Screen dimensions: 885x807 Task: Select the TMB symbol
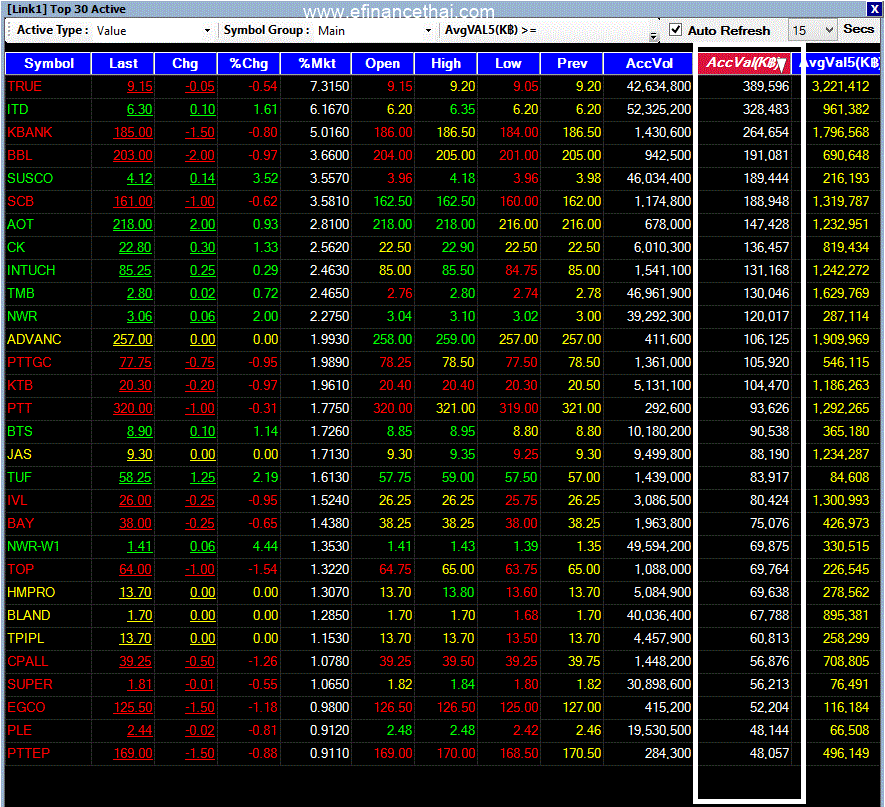click(21, 293)
